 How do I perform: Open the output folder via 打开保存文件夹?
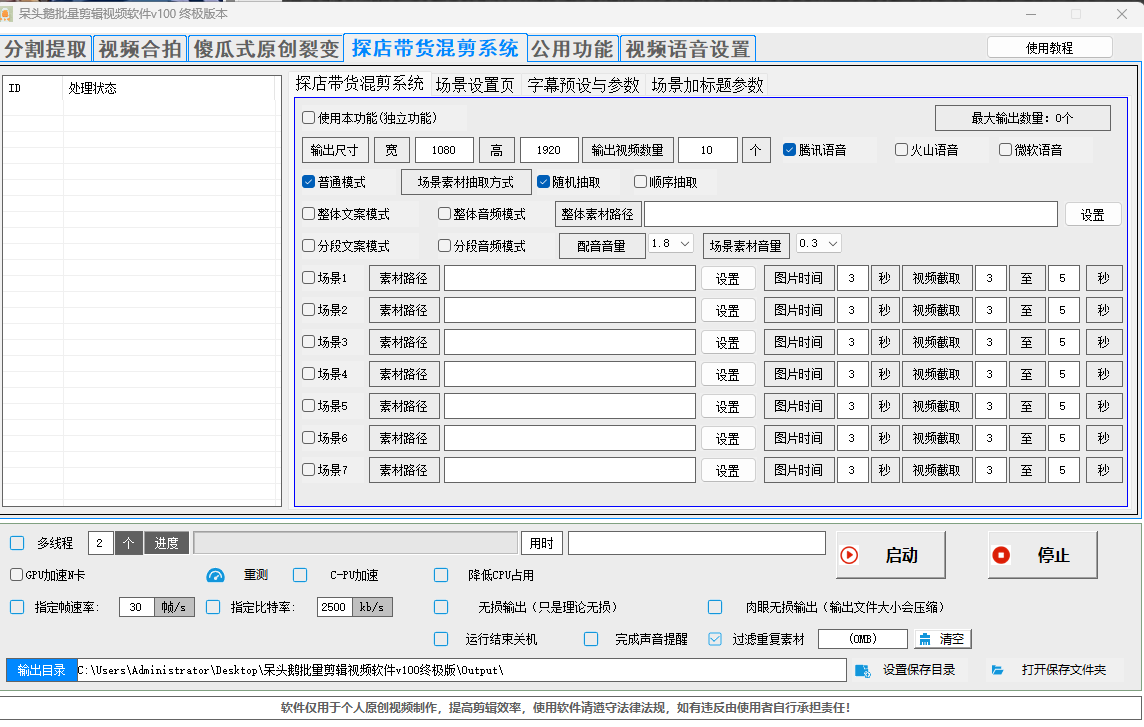tap(1051, 670)
